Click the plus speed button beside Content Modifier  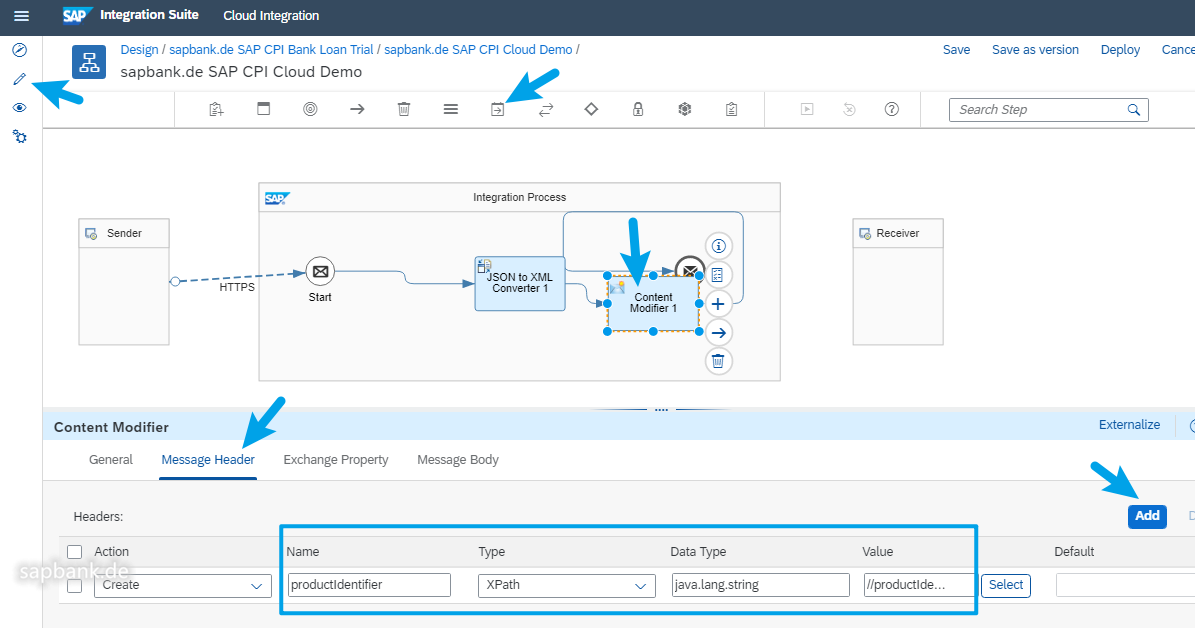pos(718,304)
